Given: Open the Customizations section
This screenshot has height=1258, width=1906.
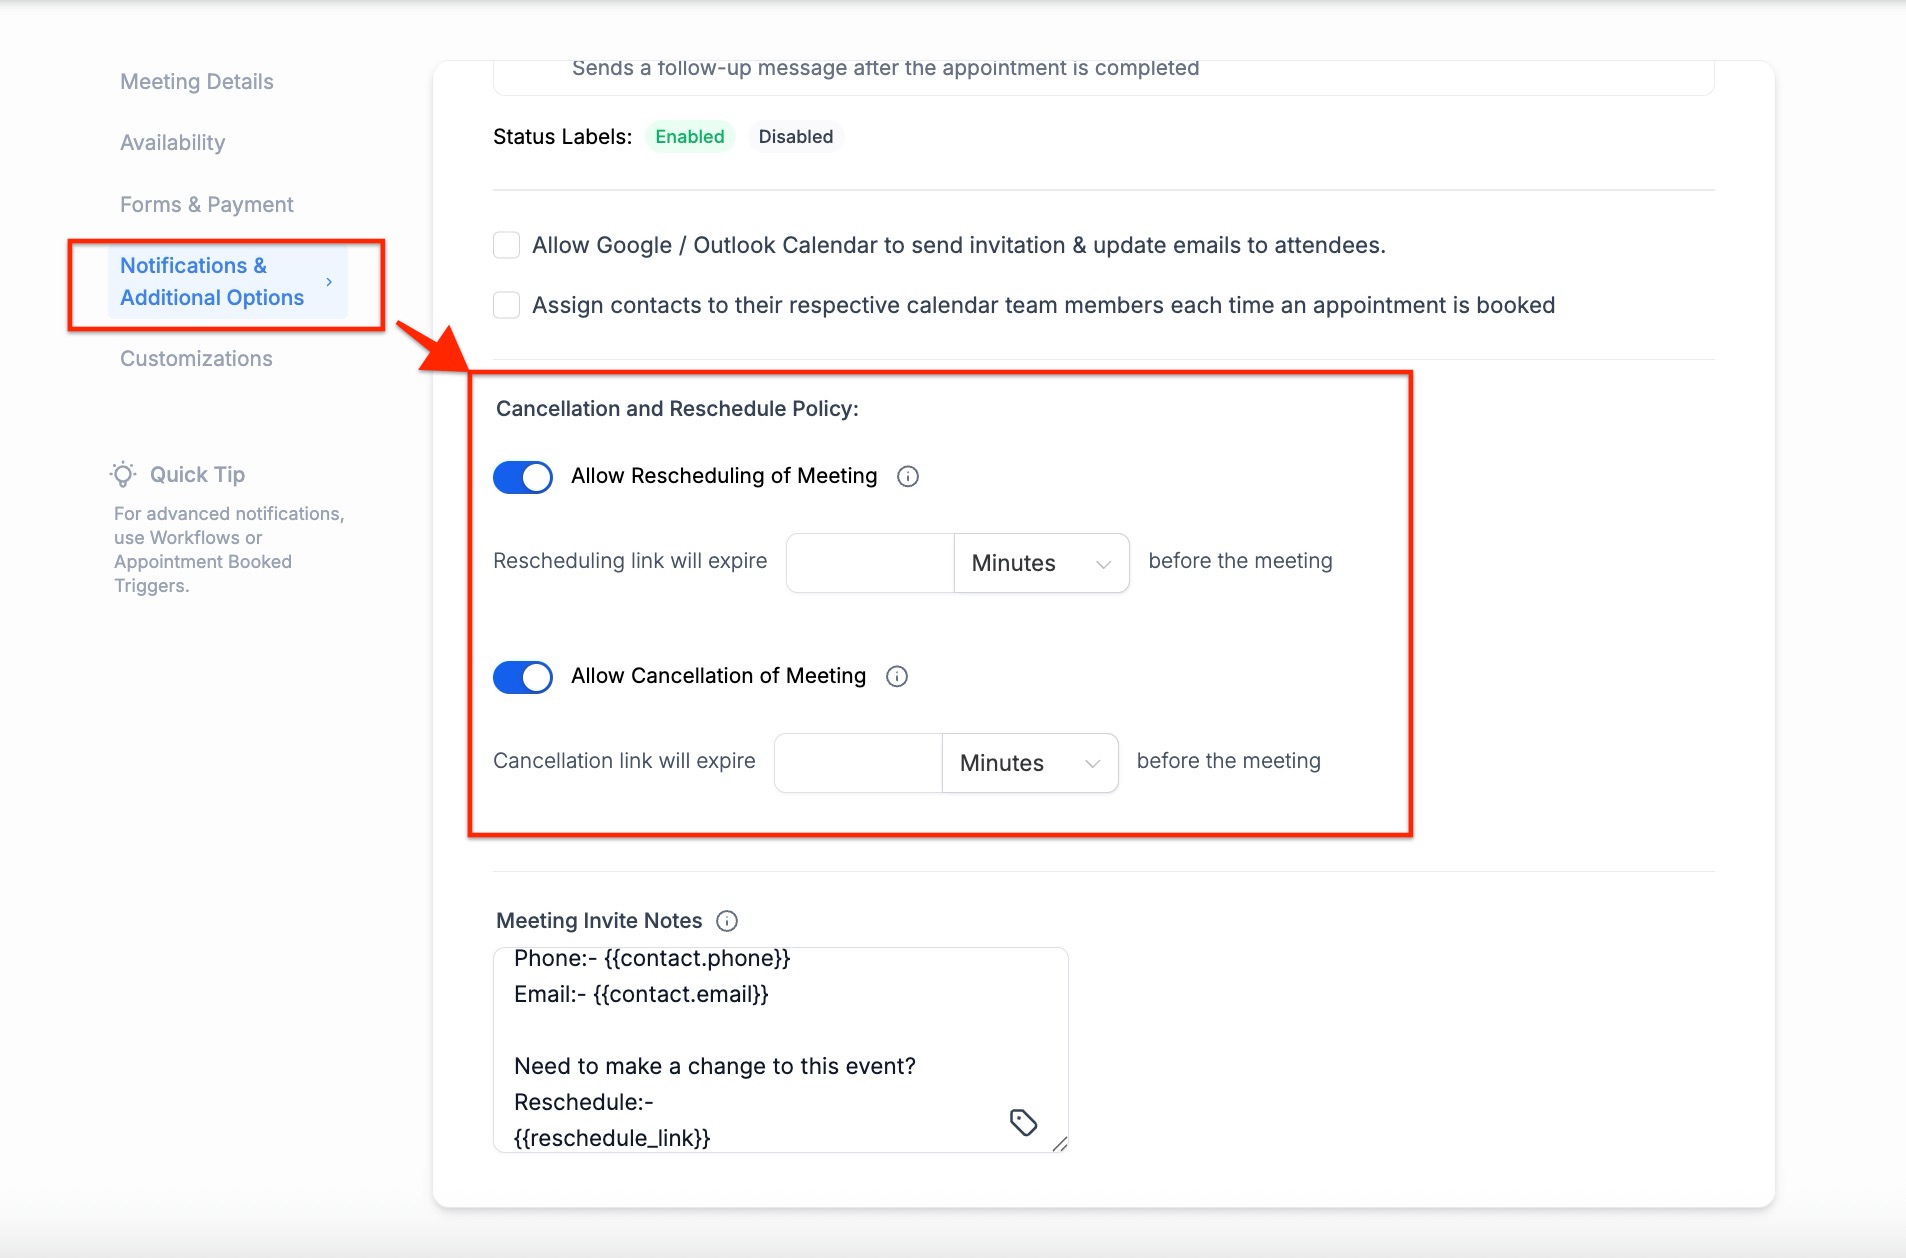Looking at the screenshot, I should point(196,359).
